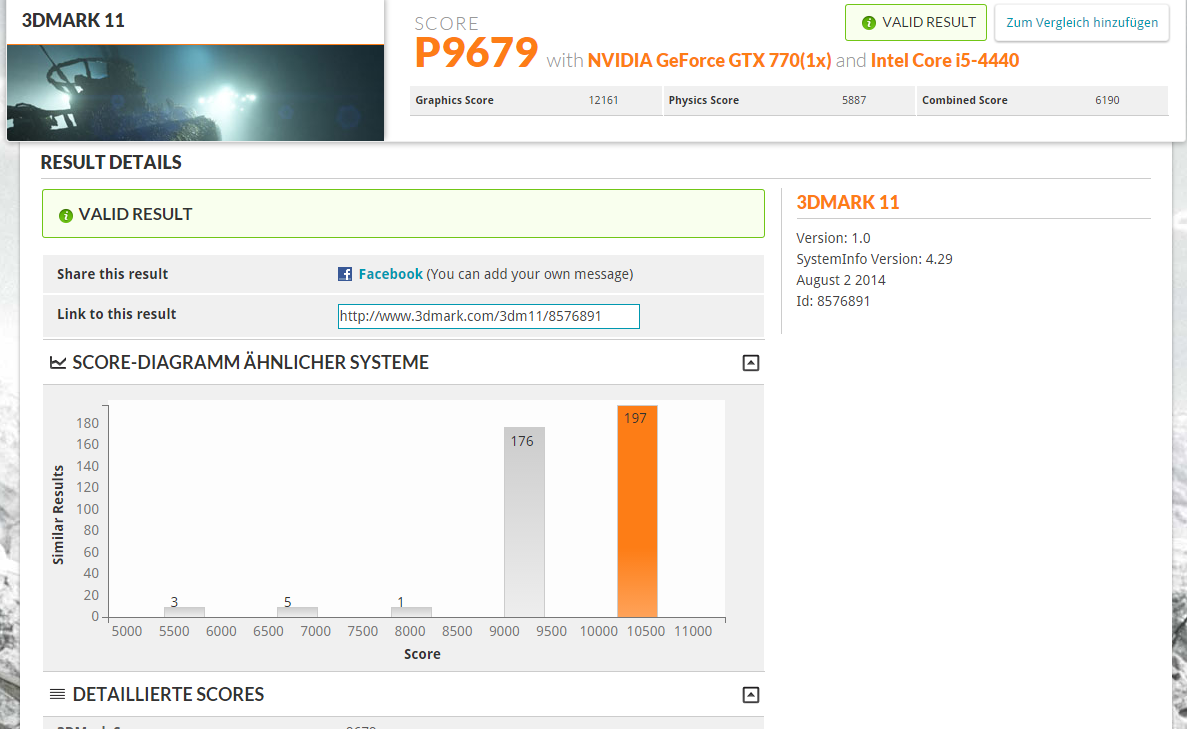
Task: Click the Physics Score label
Action: [x=703, y=100]
